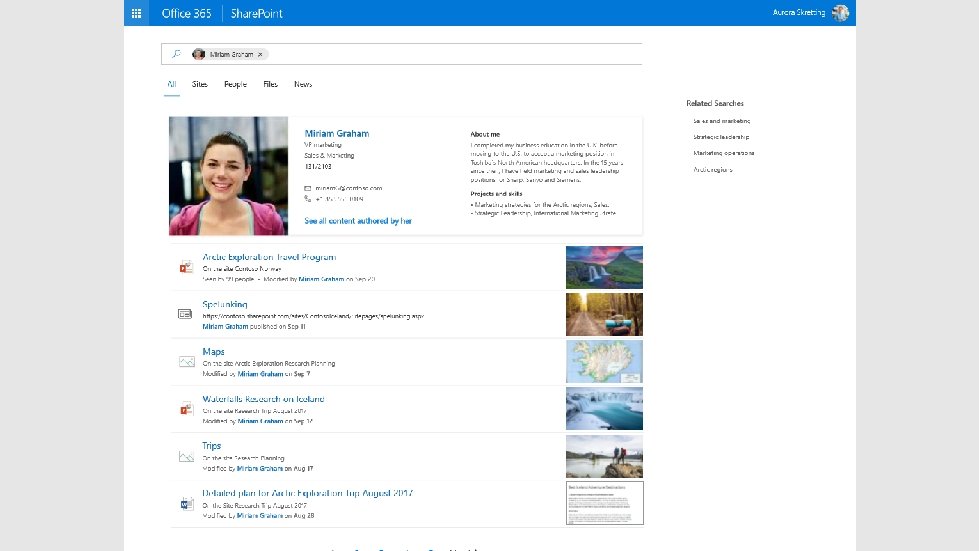The width and height of the screenshot is (979, 551).
Task: Click Strategic leadership related search
Action: 721,137
